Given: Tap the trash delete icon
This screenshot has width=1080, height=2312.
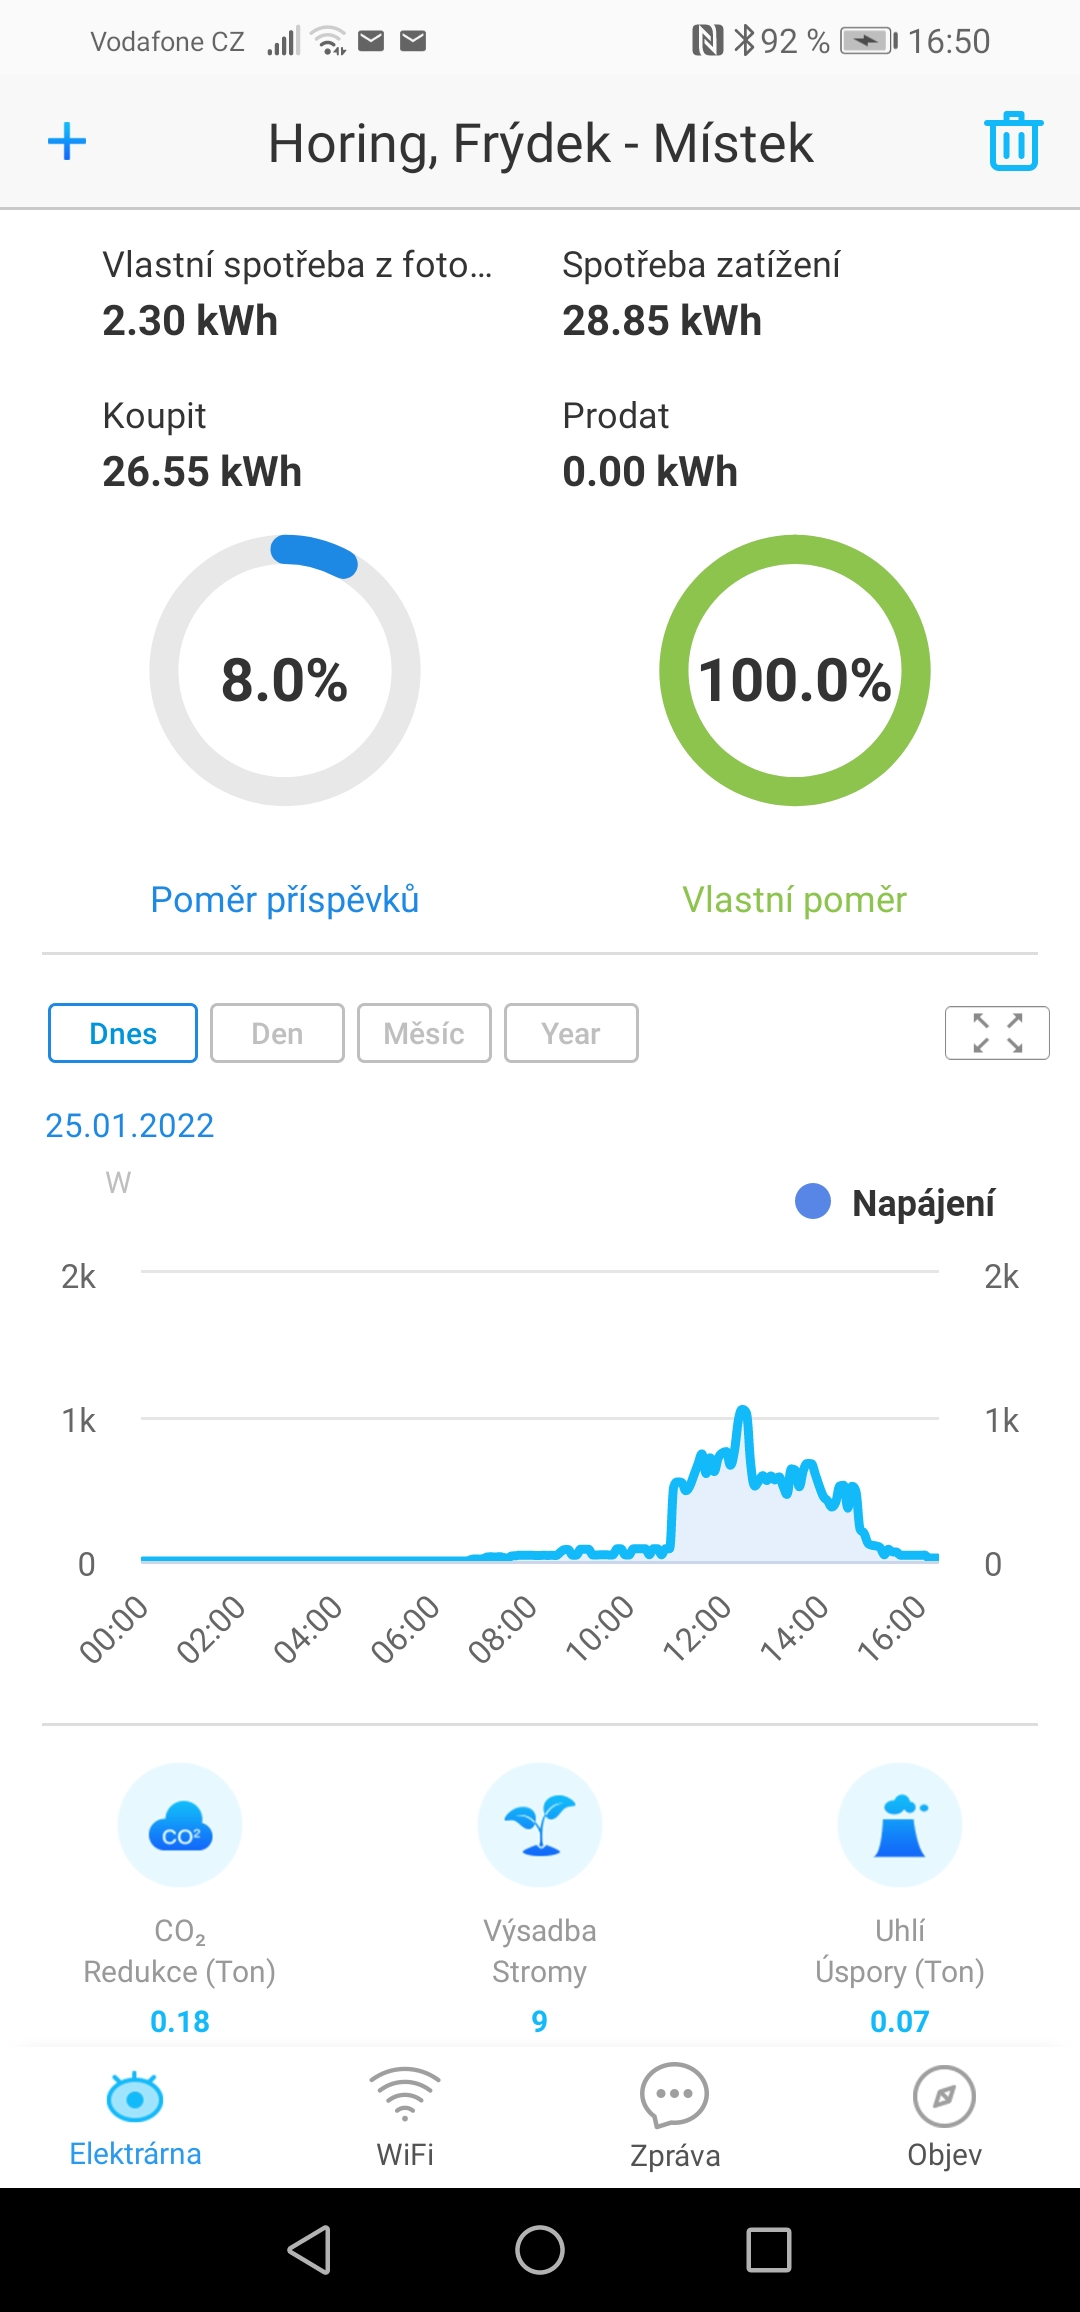Looking at the screenshot, I should 1013,141.
